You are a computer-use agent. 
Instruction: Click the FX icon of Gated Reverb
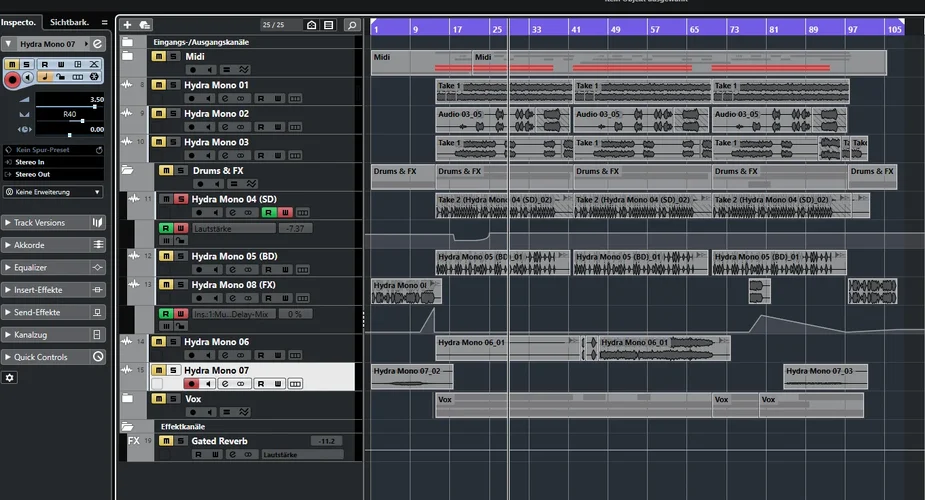[134, 441]
